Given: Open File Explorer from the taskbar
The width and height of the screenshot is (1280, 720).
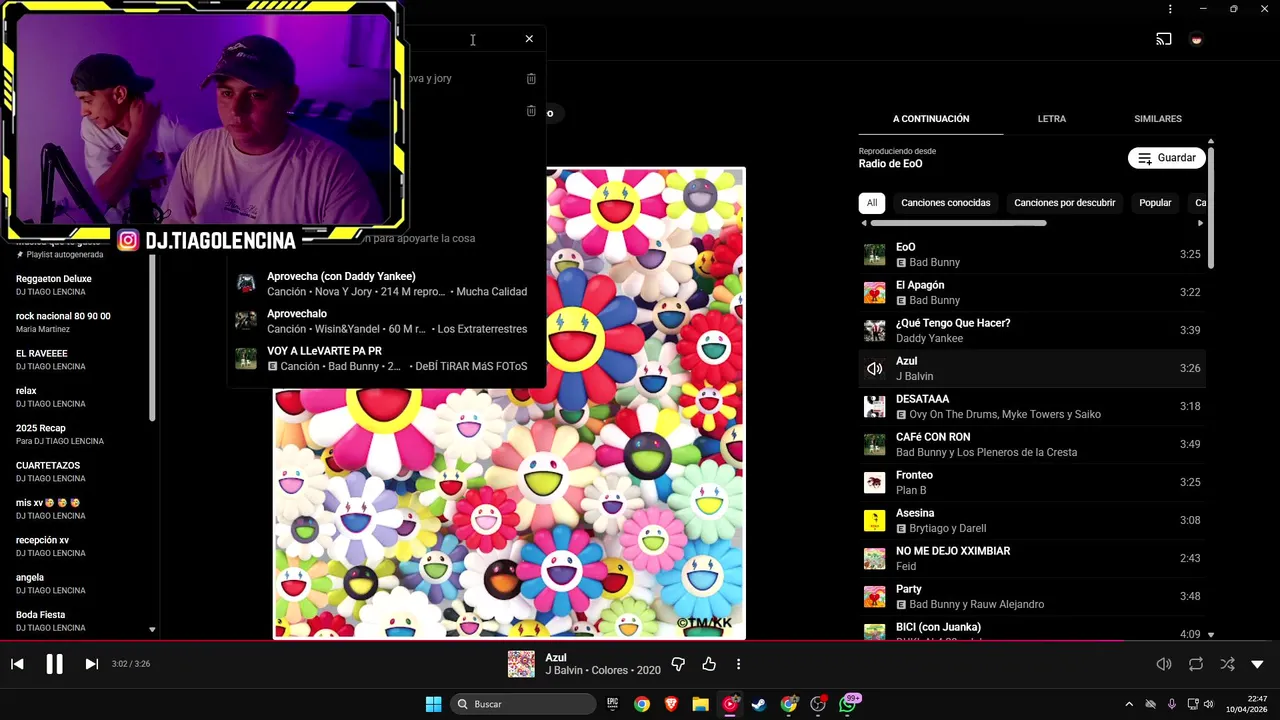Looking at the screenshot, I should (700, 704).
